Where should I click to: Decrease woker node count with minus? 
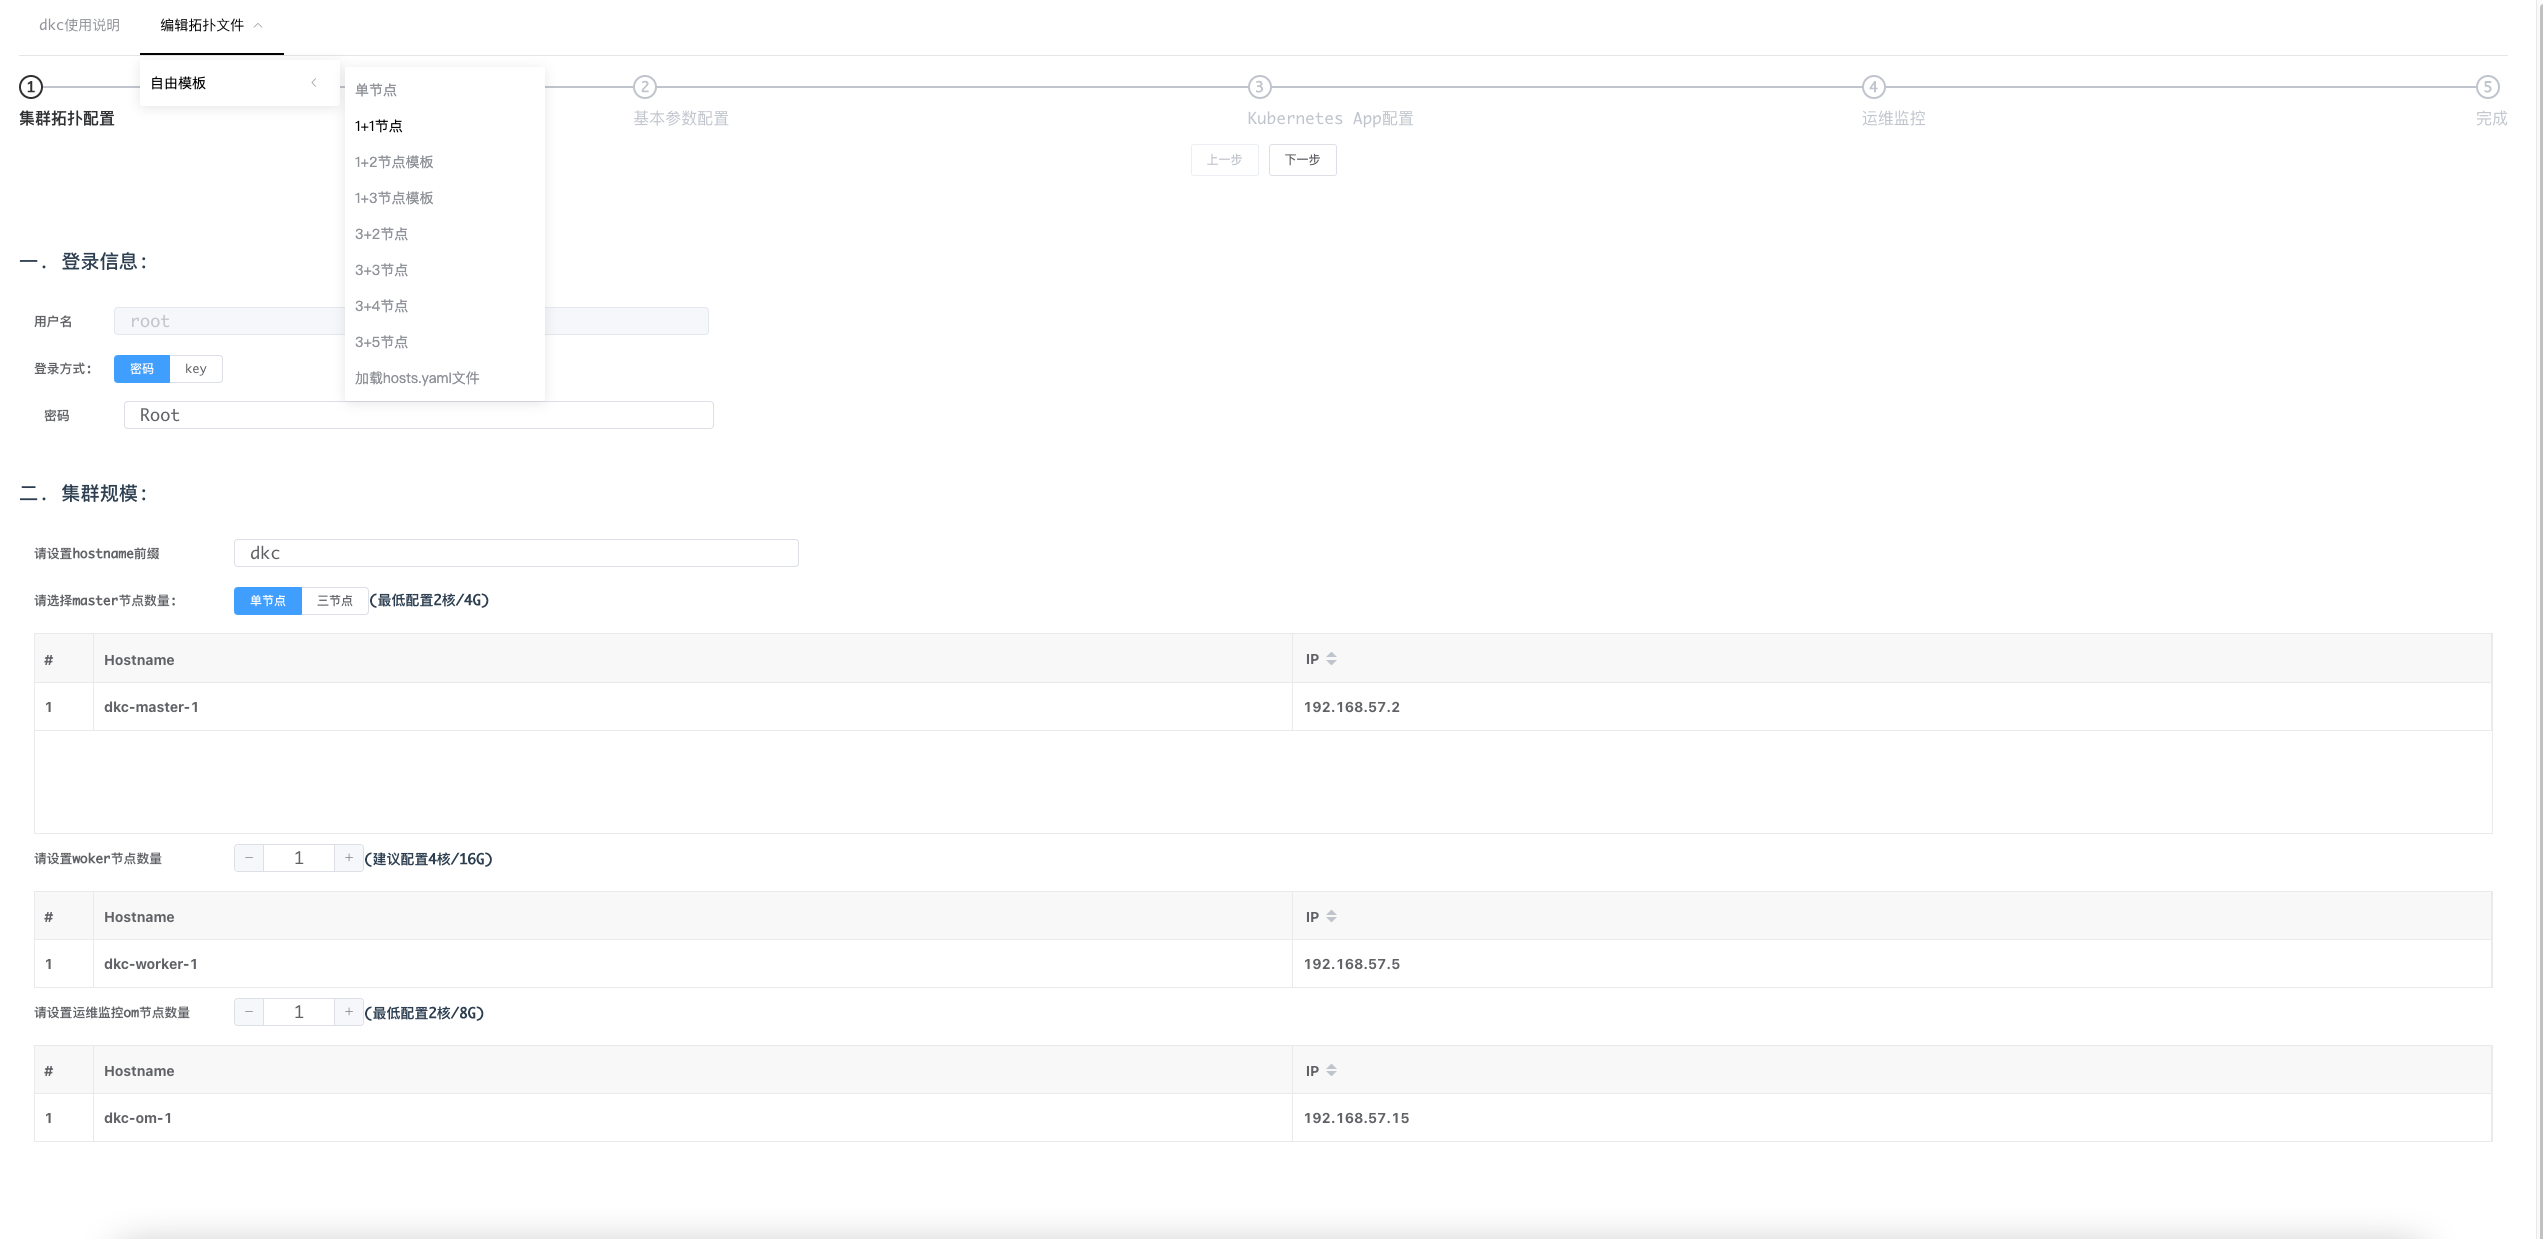pyautogui.click(x=249, y=858)
